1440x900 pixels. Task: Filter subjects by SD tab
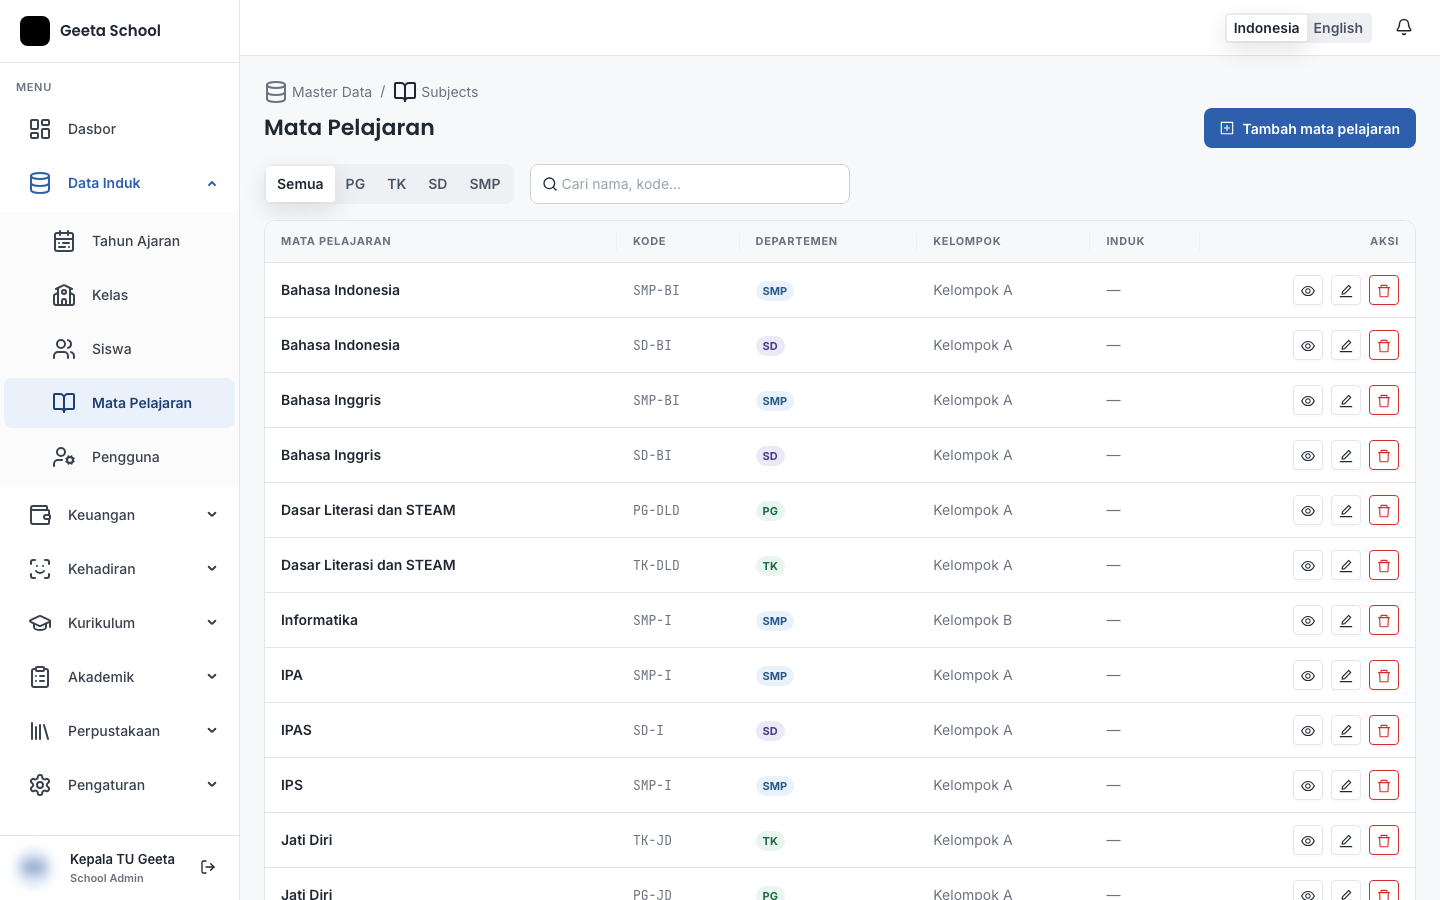click(x=438, y=184)
